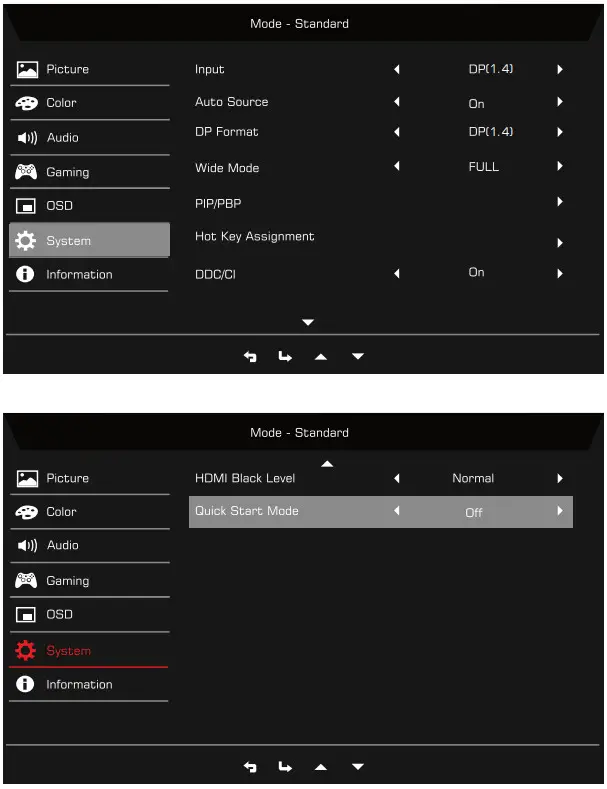Viewport: 607px width, 789px height.
Task: Select the Wide Mode setting label
Action: 227,168
